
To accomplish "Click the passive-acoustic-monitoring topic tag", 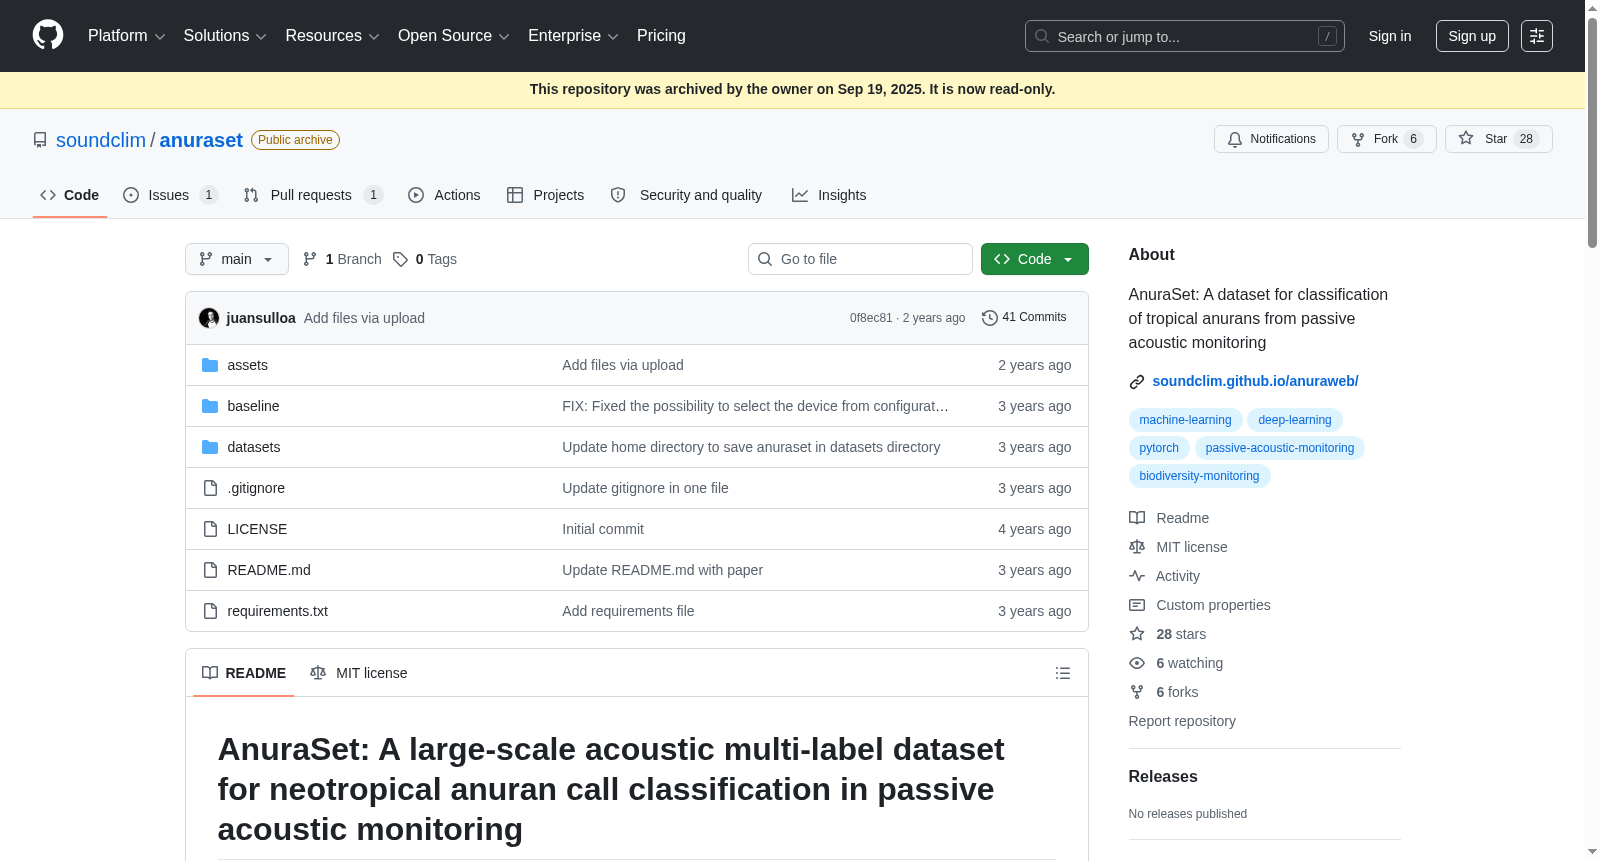I will 1280,448.
